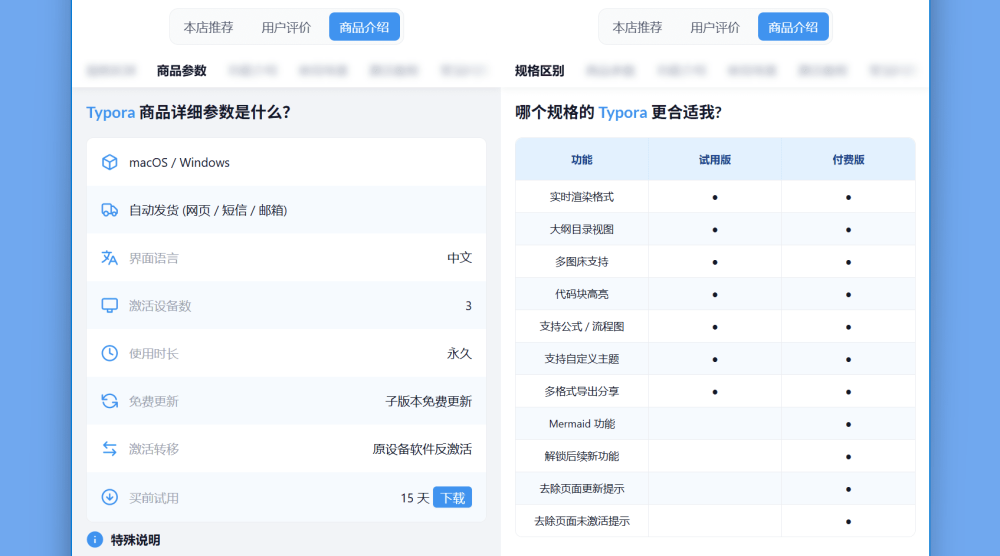Click the 付费版 dot for Mermaid 功能
Screen dimensions: 1000x556
click(x=848, y=424)
